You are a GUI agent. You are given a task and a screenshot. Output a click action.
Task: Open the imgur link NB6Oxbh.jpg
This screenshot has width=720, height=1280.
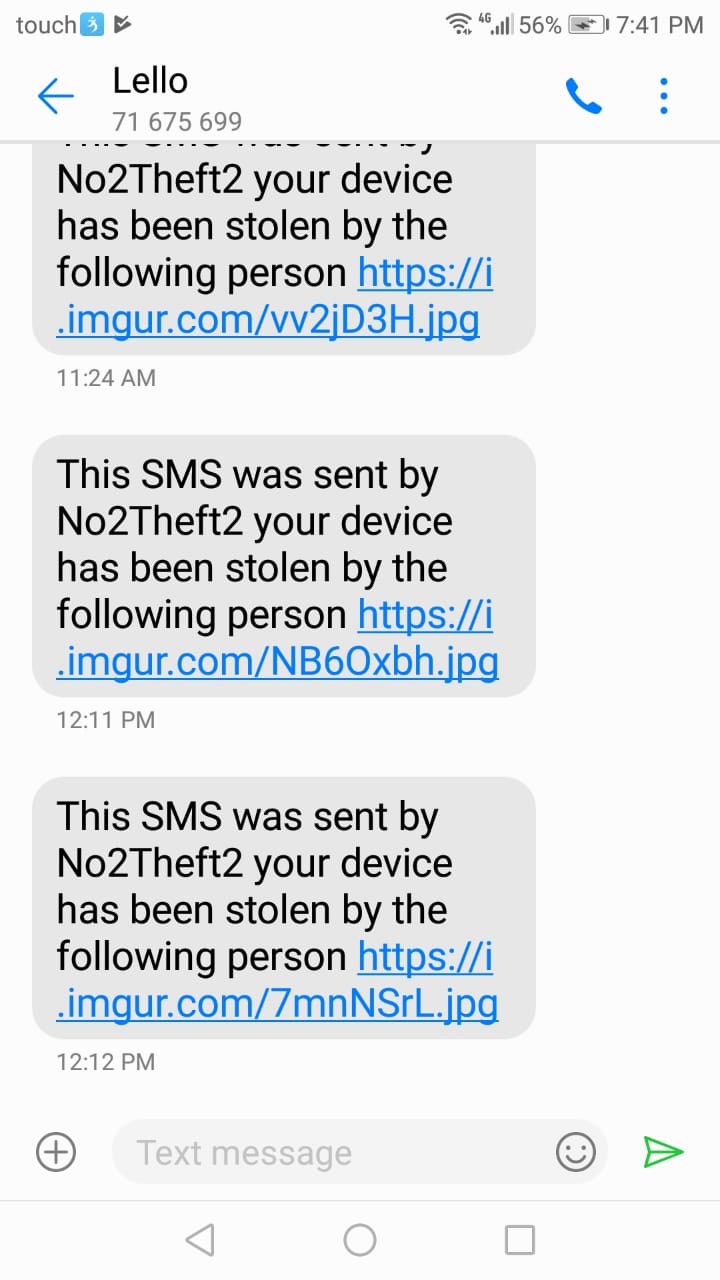(274, 661)
